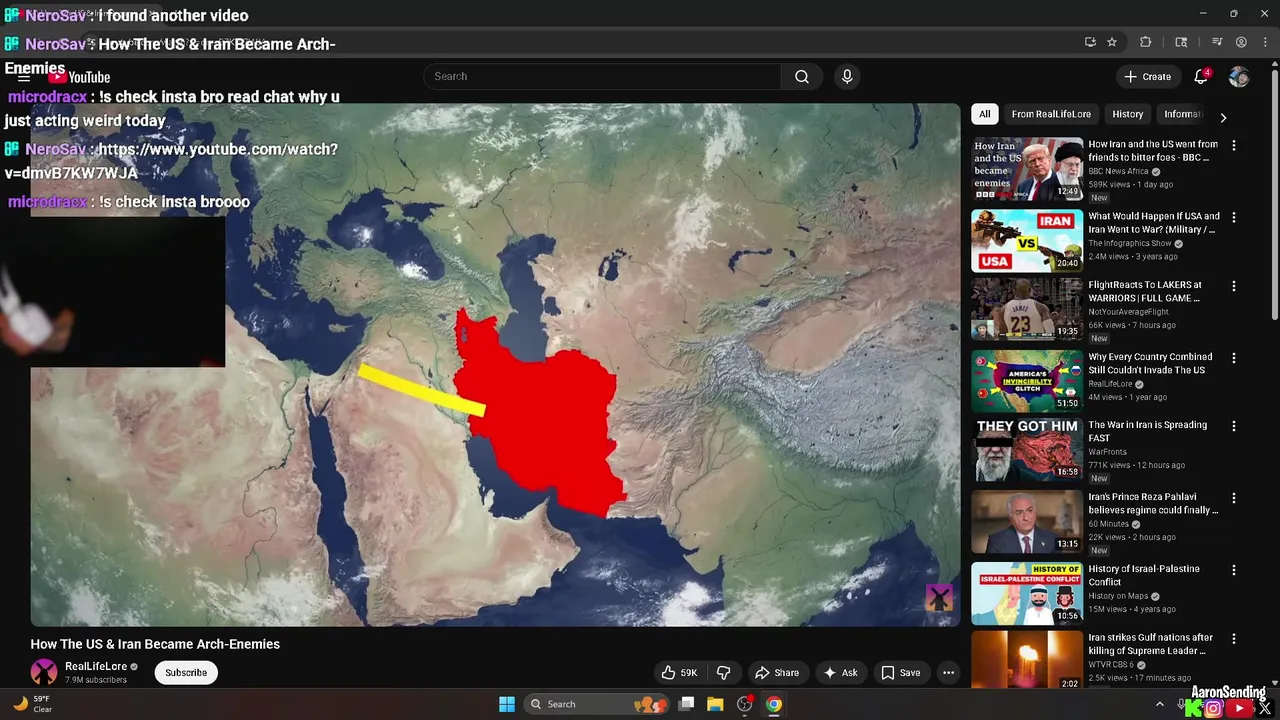Open FlightReacts Lakers game thumbnail
This screenshot has width=1280, height=720.
1027,309
